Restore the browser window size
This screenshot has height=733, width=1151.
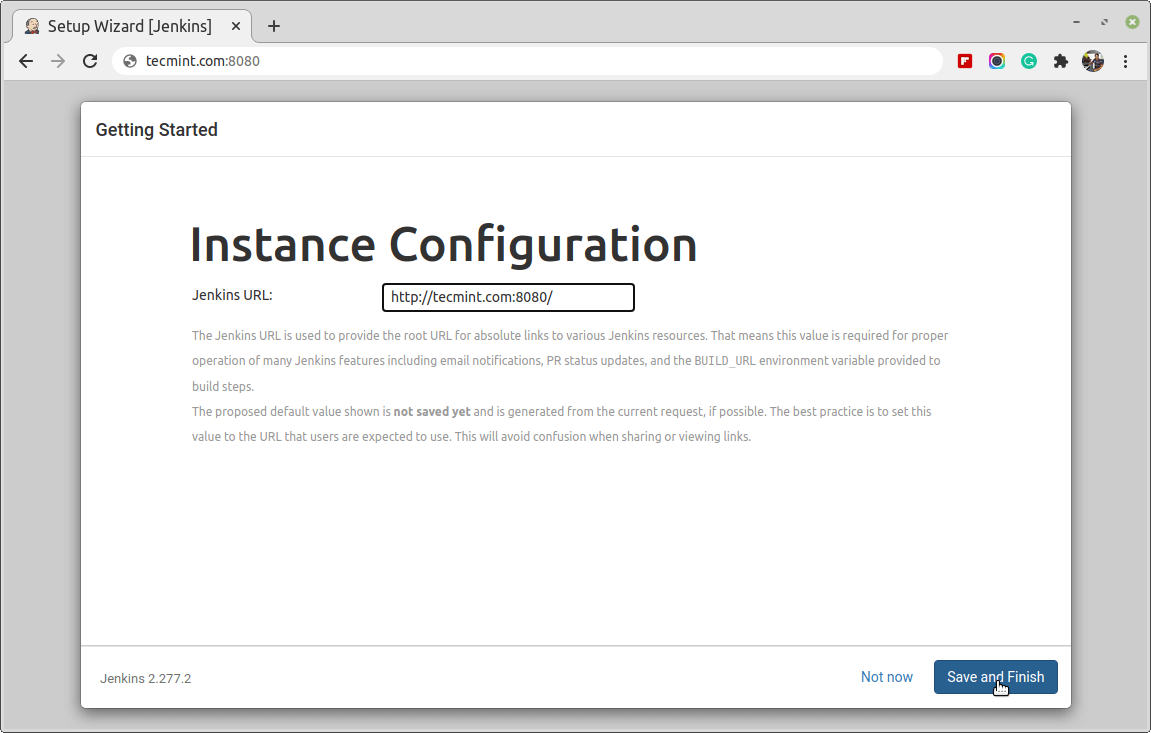point(1104,22)
